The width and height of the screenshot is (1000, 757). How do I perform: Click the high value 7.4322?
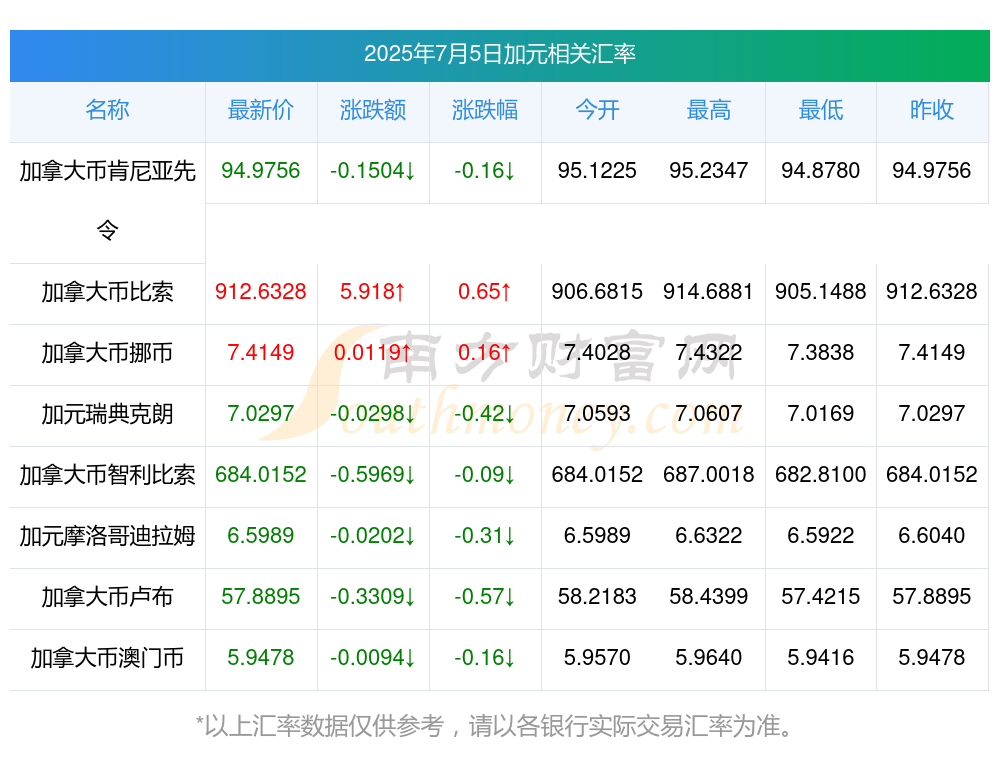(x=709, y=353)
